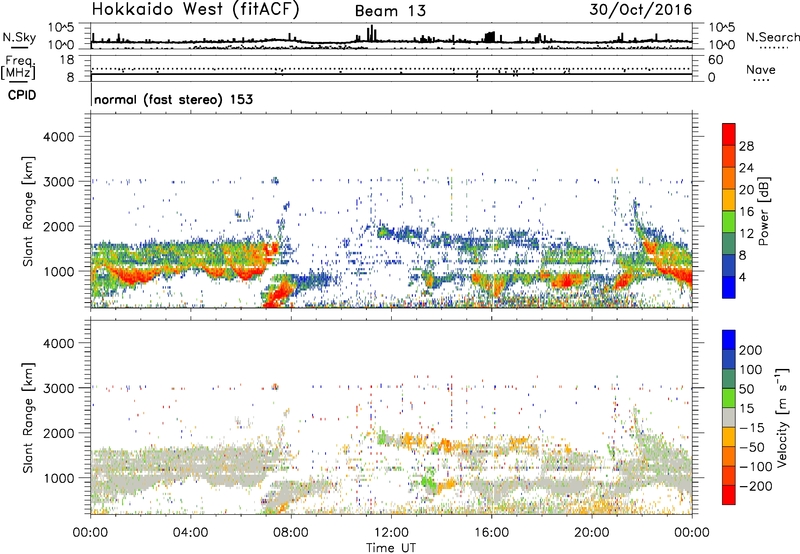Click velocity colorbar tick label '-200'
Screen dimensions: 800x554
pyautogui.click(x=756, y=486)
